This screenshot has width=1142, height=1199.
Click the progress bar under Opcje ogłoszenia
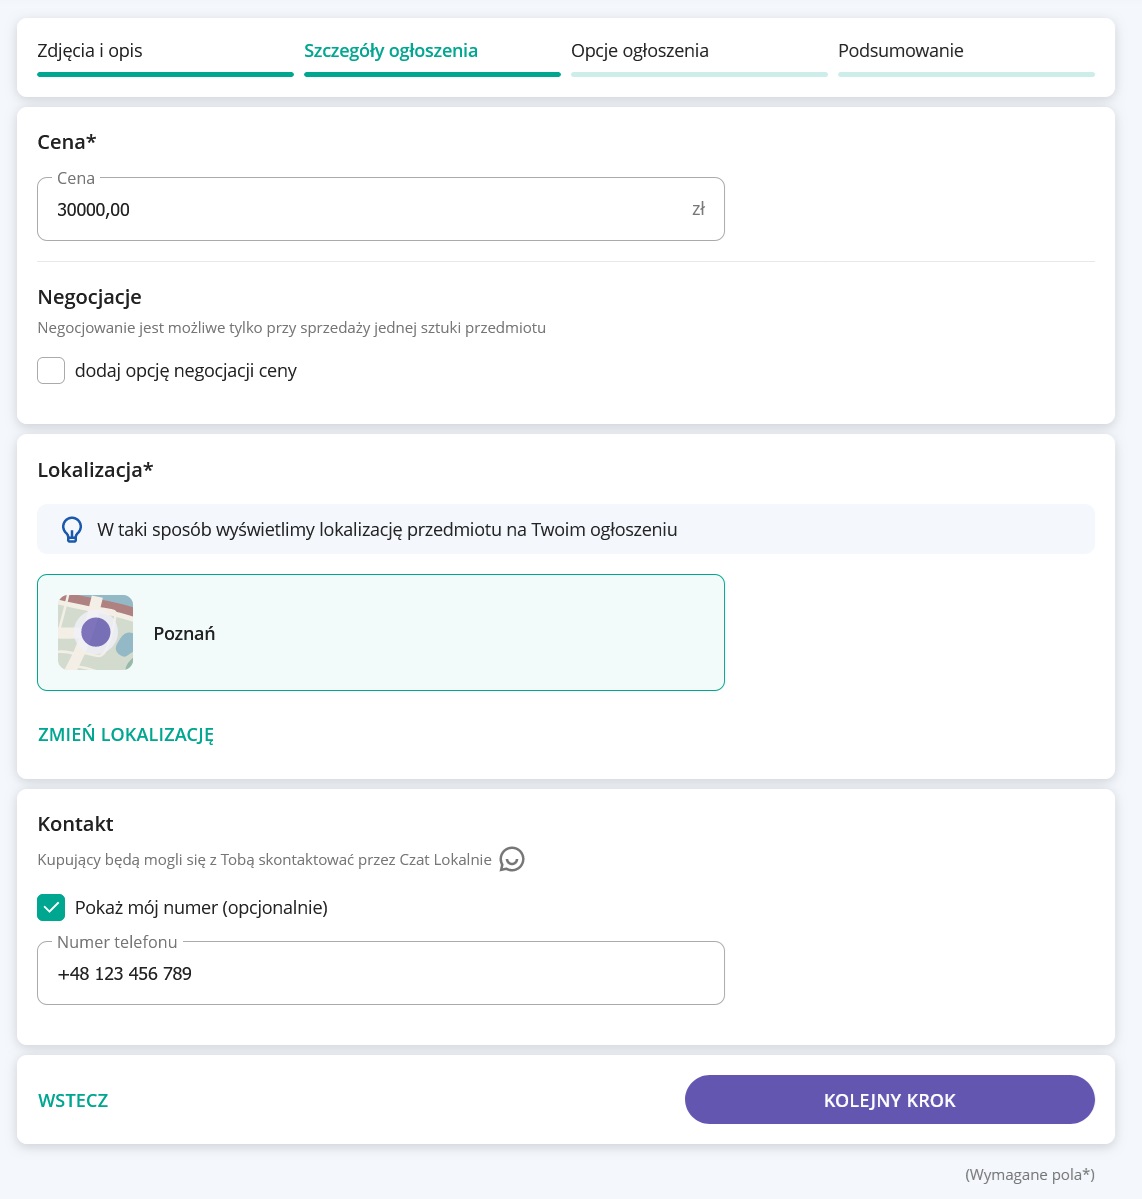[x=699, y=74]
